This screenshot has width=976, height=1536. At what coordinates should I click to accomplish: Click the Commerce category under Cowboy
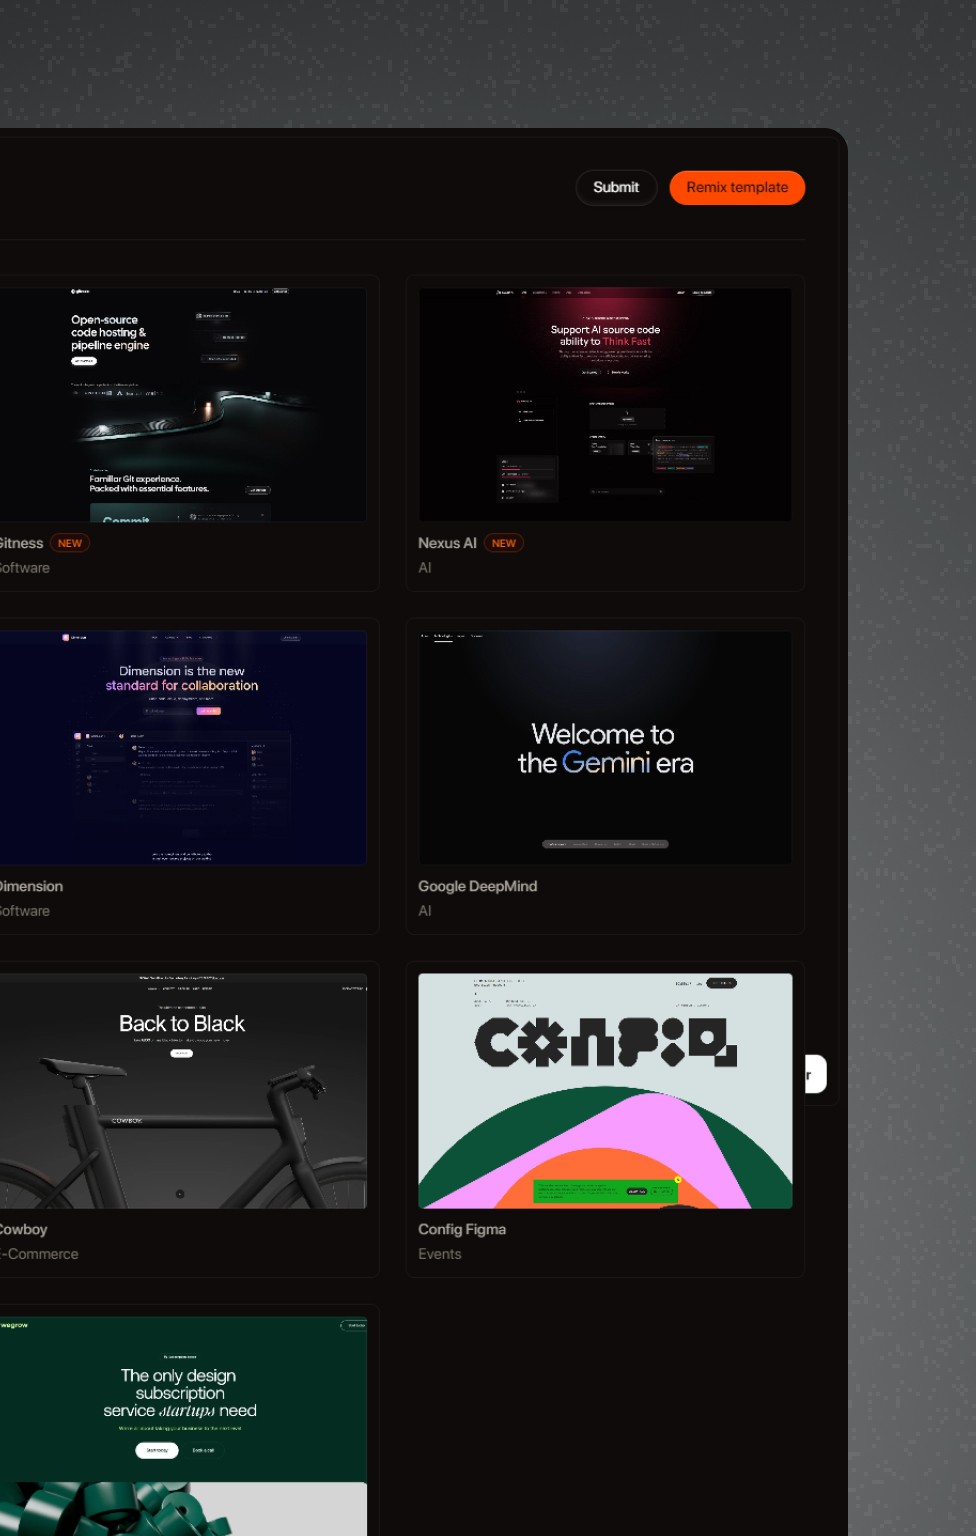[39, 1254]
